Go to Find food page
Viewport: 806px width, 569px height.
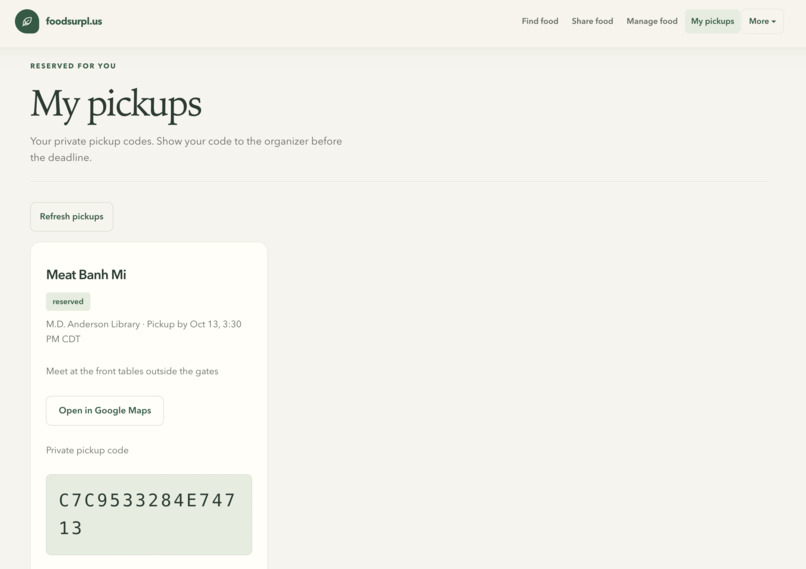(x=540, y=21)
